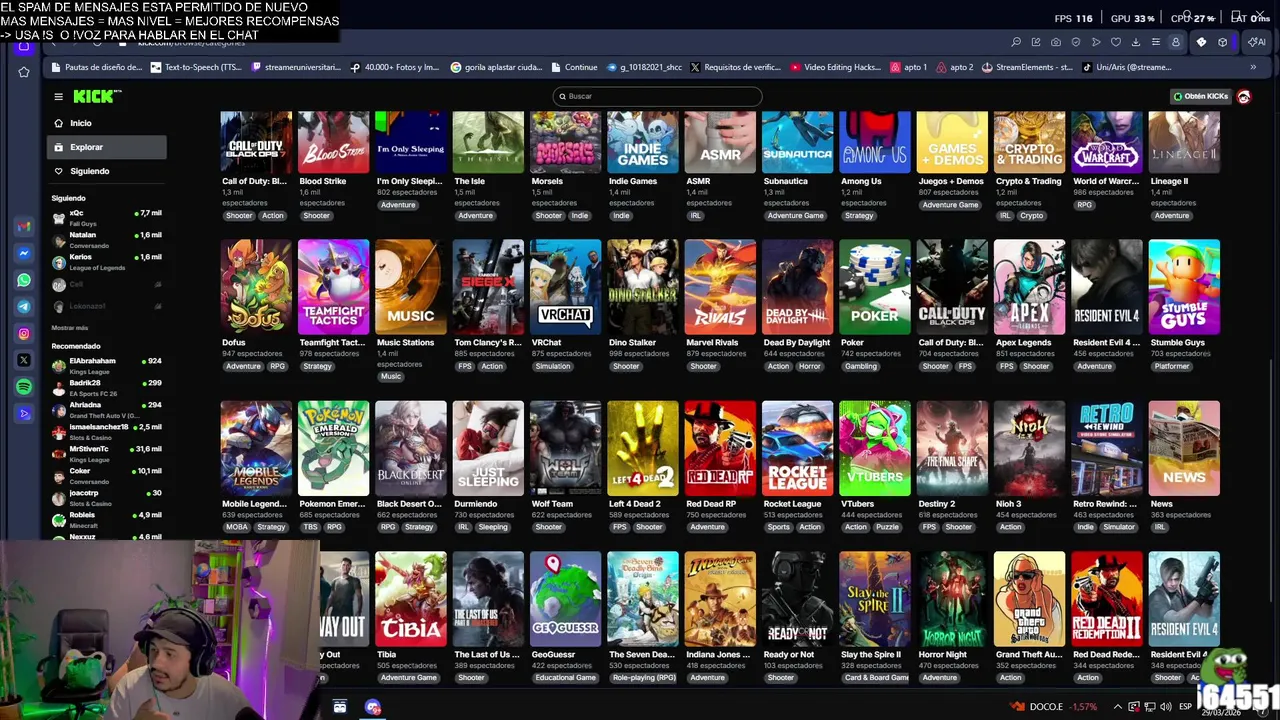Open 'Pautas de diseño' bookmark
The width and height of the screenshot is (1280, 720).
click(96, 67)
